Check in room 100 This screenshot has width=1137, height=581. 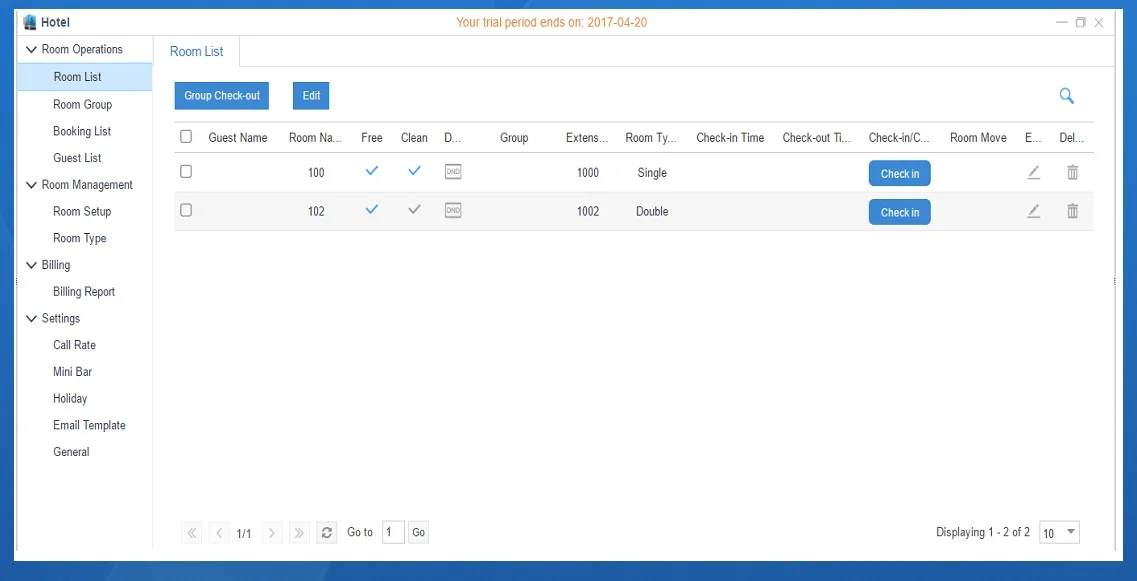pyautogui.click(x=899, y=173)
